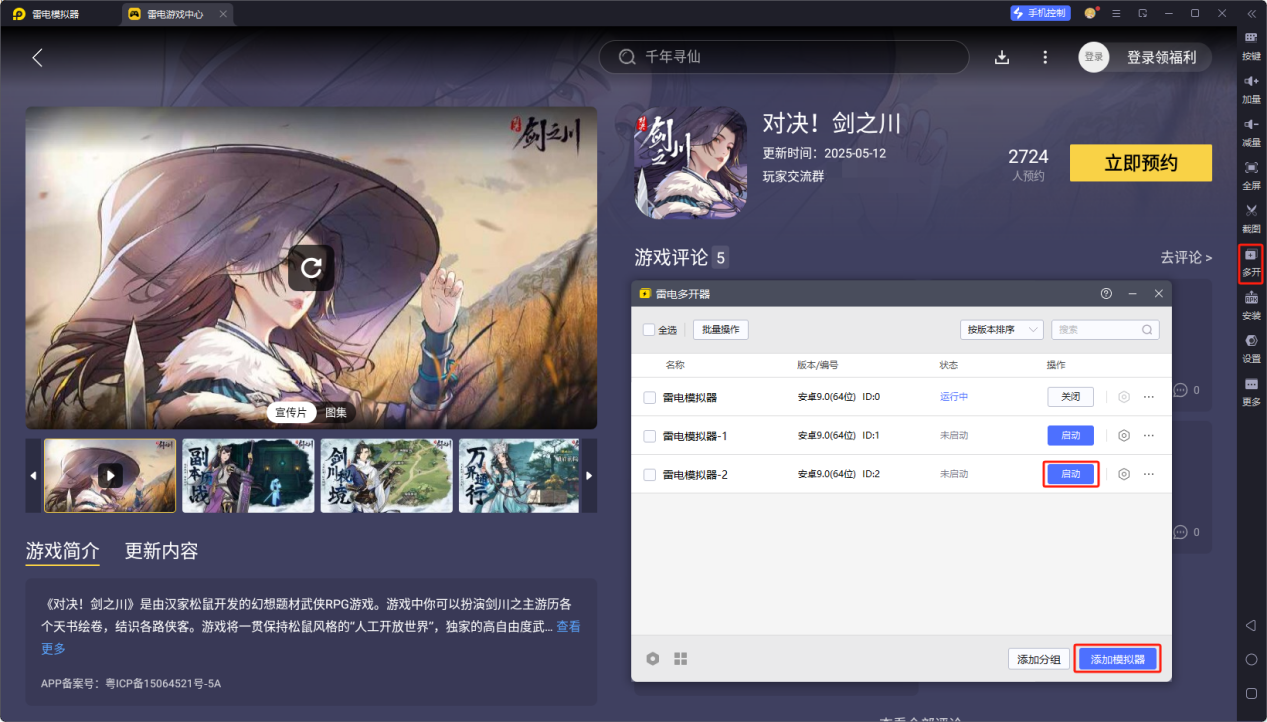Screen dimensions: 1267x722
Task: Check the 雷电模拟器 ID:0 row checkbox
Action: click(x=650, y=397)
